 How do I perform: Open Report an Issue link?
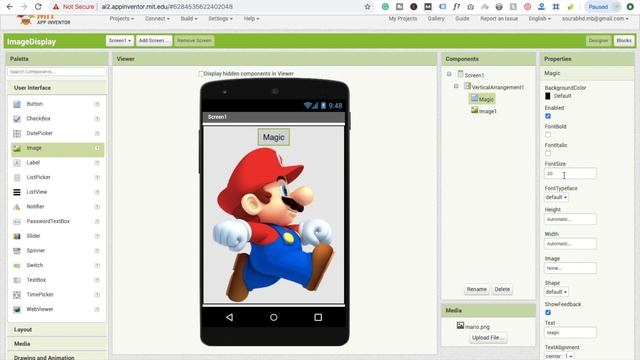(x=499, y=19)
